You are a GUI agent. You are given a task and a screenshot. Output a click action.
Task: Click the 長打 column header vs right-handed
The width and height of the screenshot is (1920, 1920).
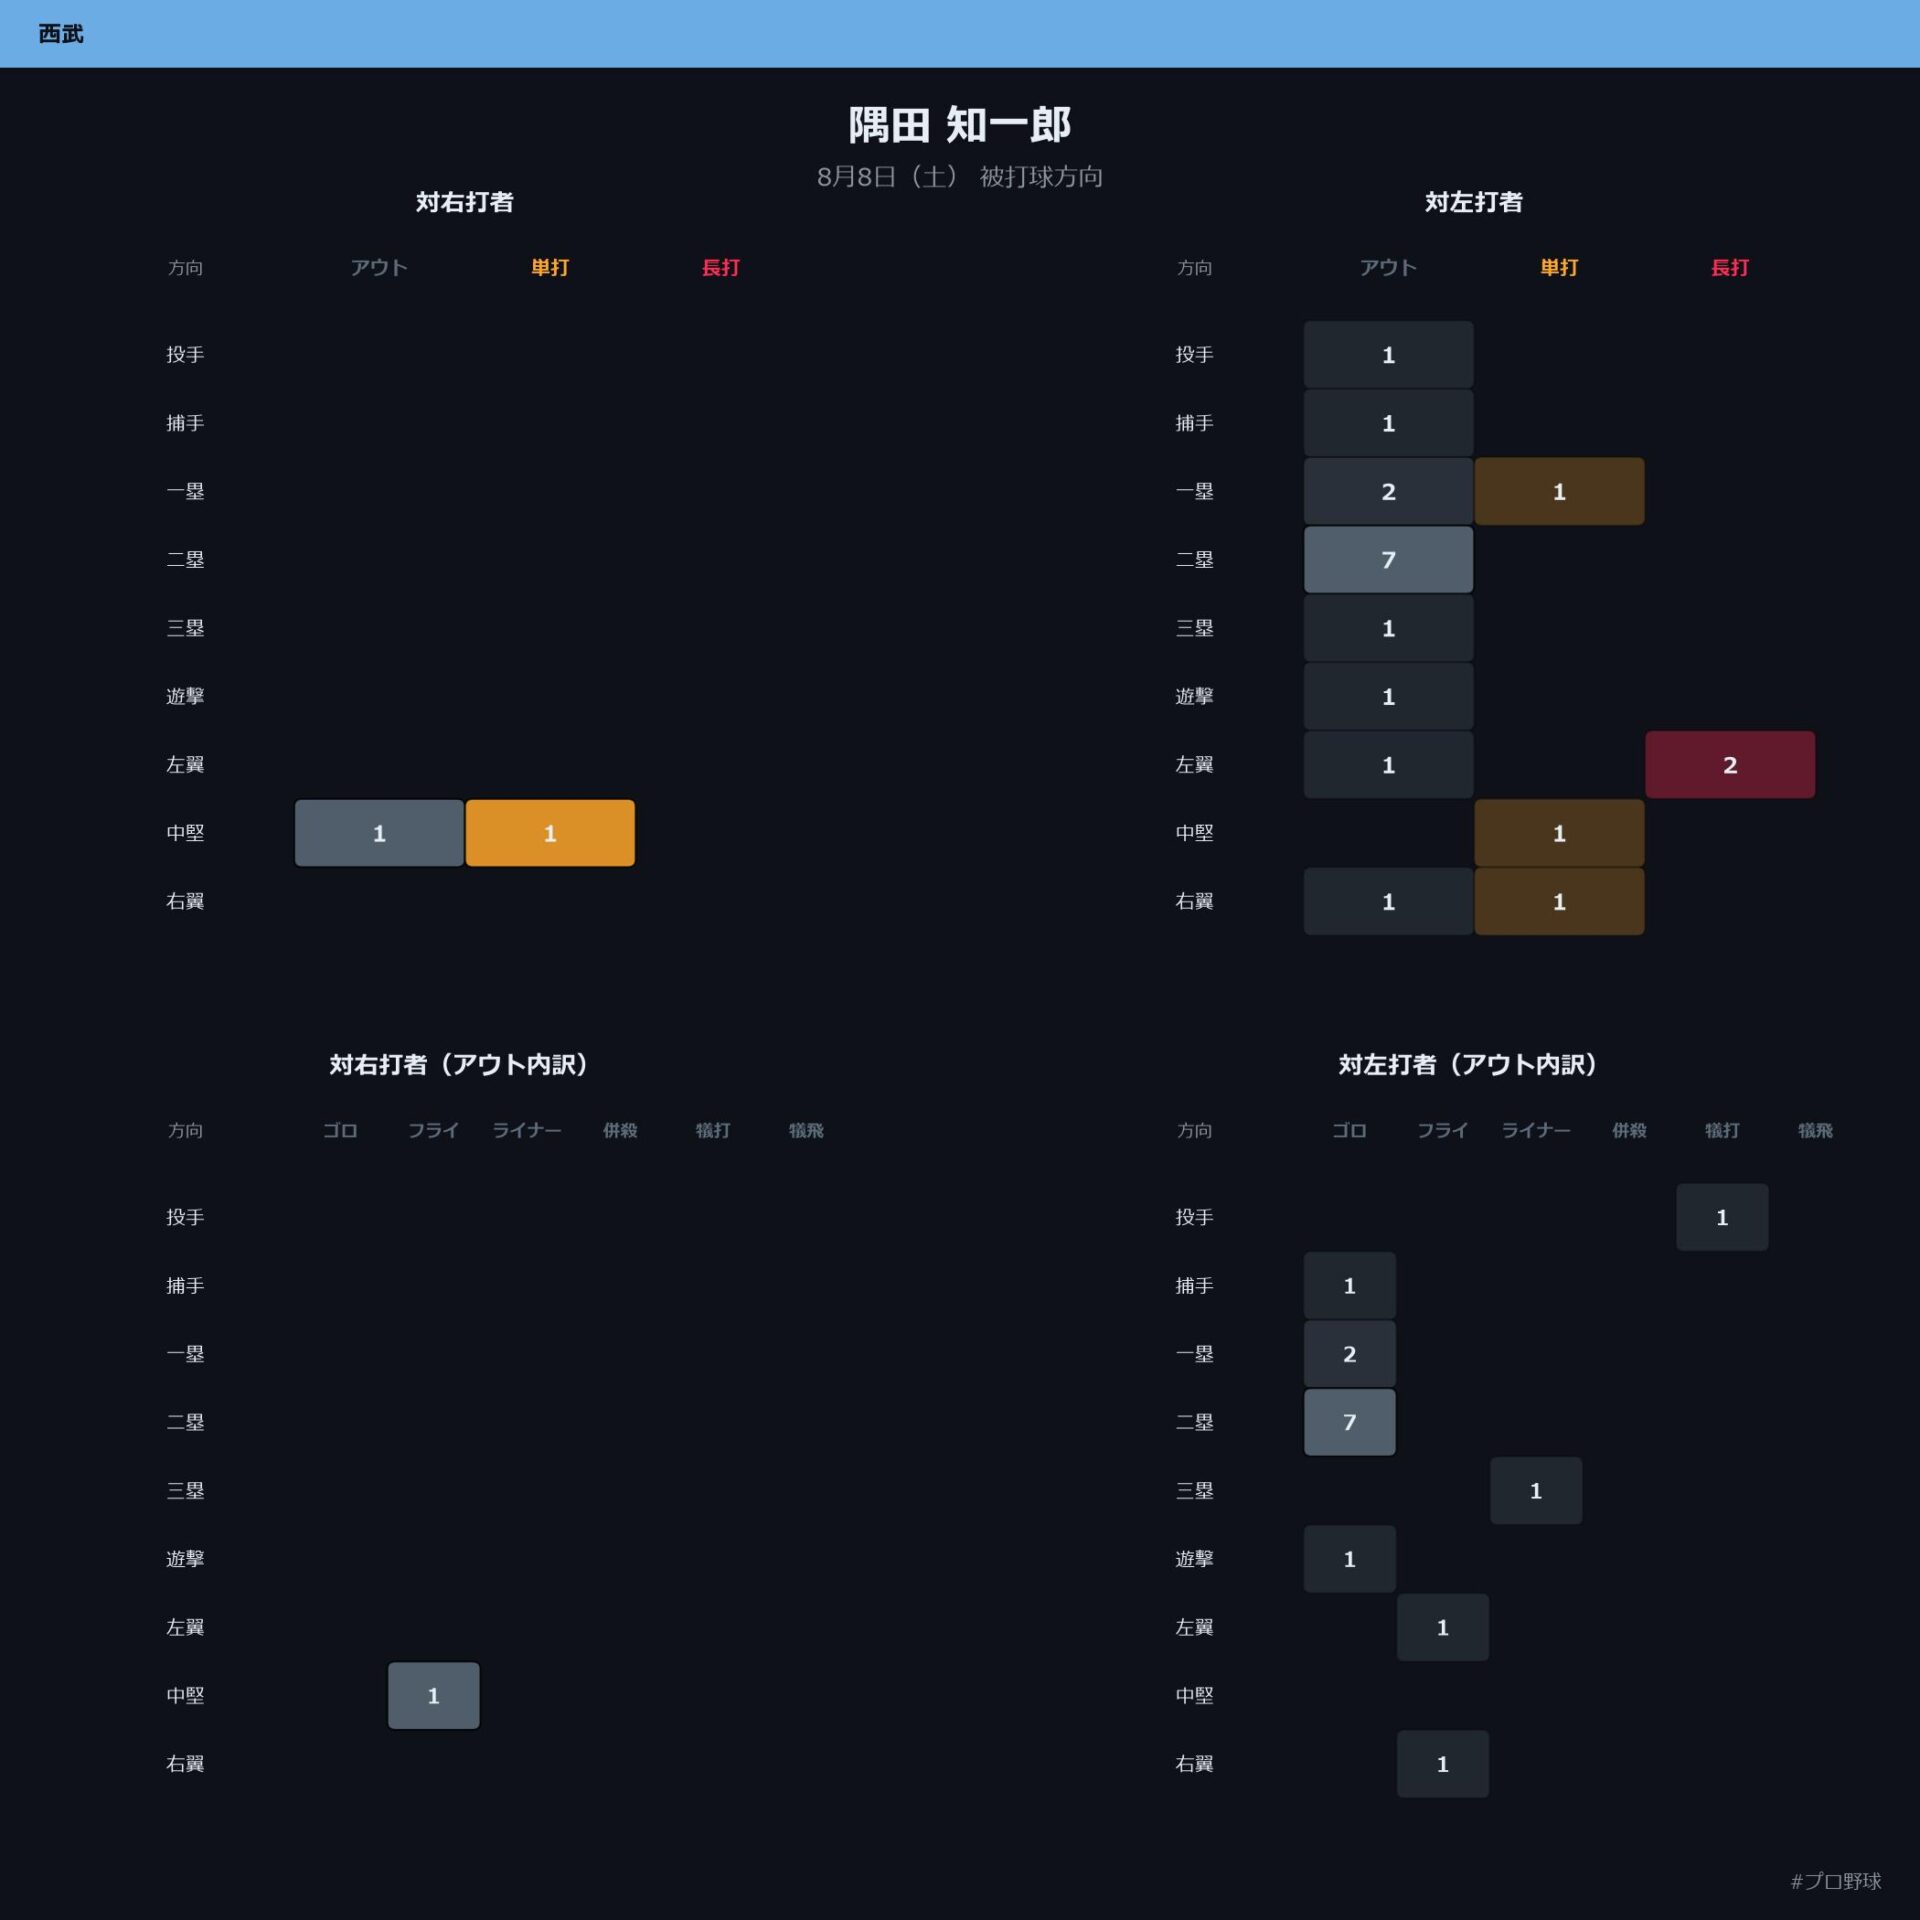720,267
